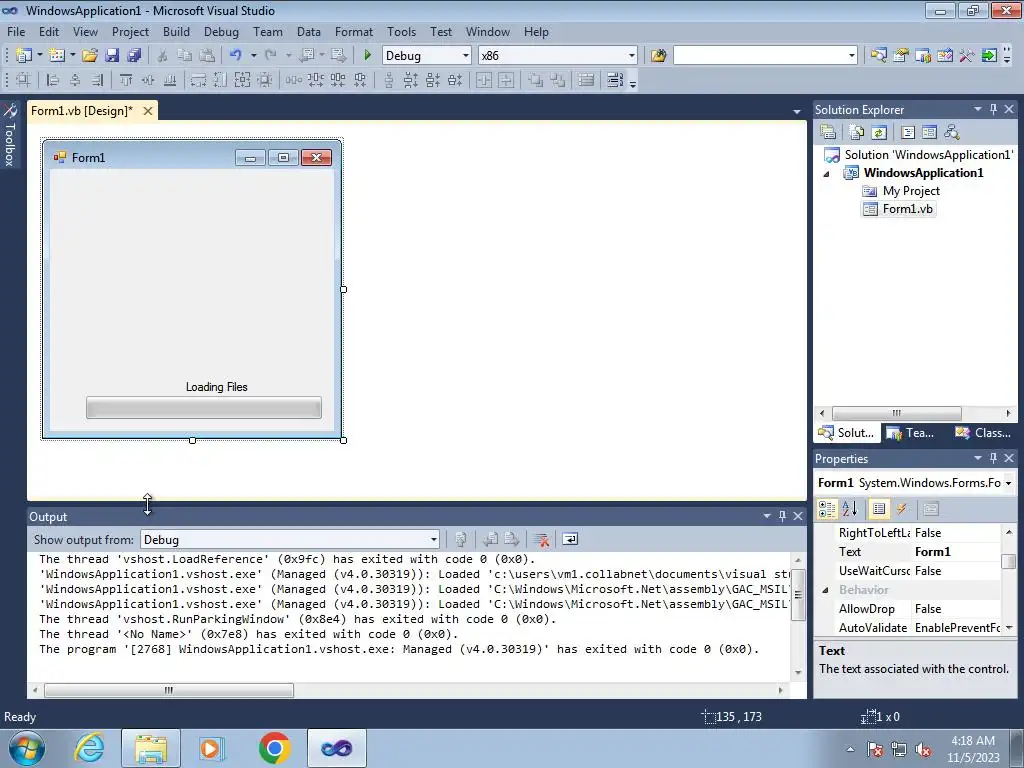Toggle Categorized view in Properties panel
The image size is (1024, 768).
coord(827,509)
